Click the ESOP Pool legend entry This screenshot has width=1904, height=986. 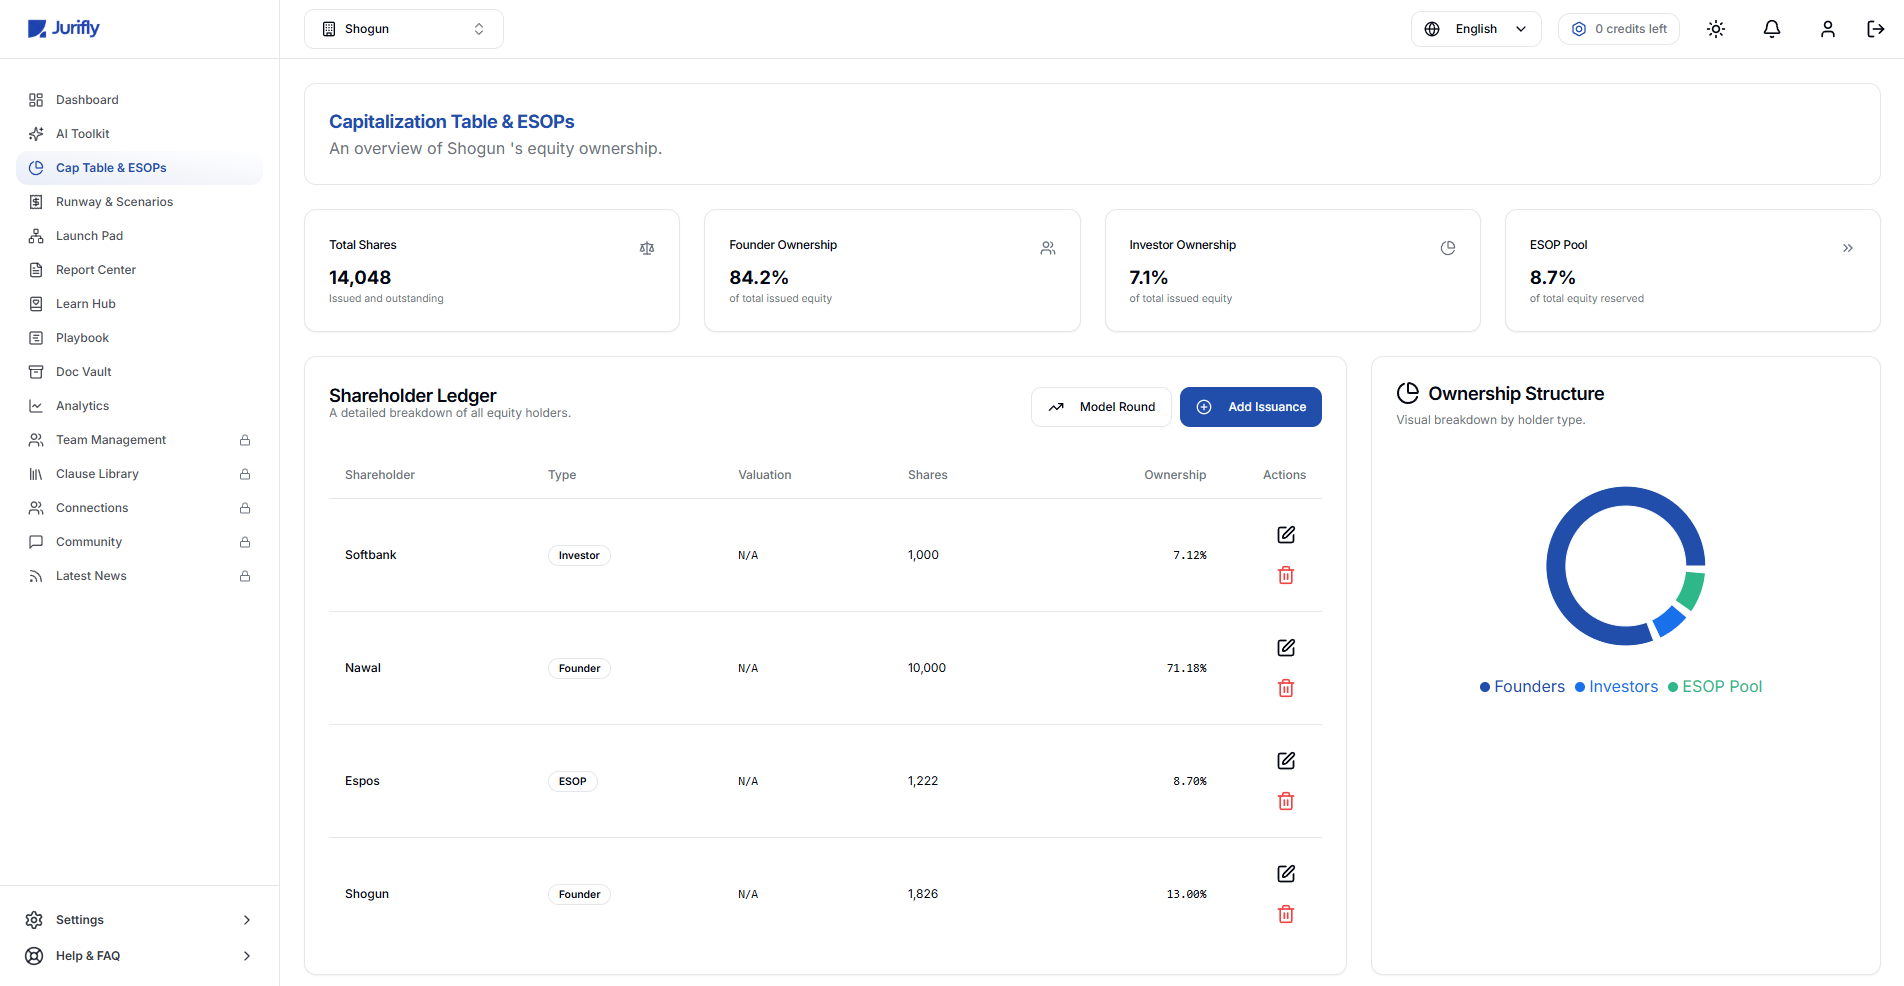[x=1714, y=687]
